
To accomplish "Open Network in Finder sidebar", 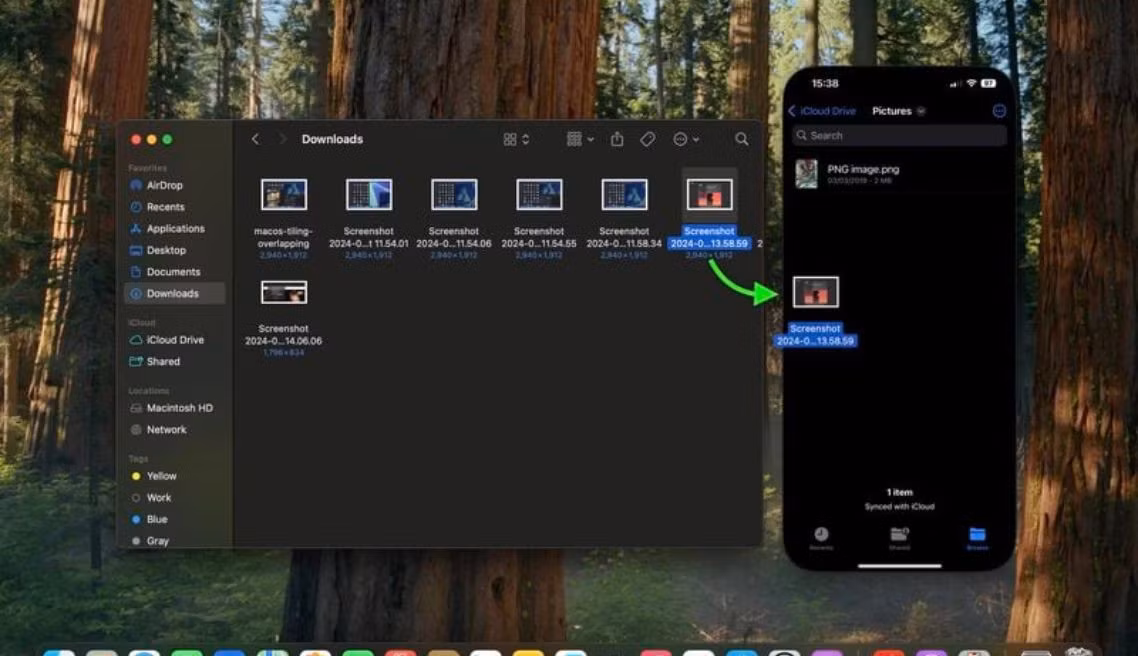I will point(174,430).
